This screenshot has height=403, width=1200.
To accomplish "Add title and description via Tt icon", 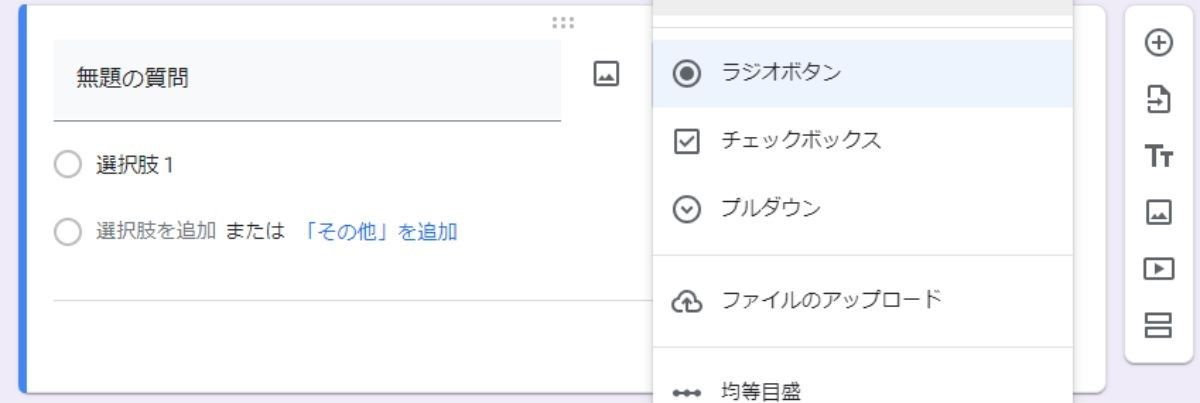I will point(1157,156).
